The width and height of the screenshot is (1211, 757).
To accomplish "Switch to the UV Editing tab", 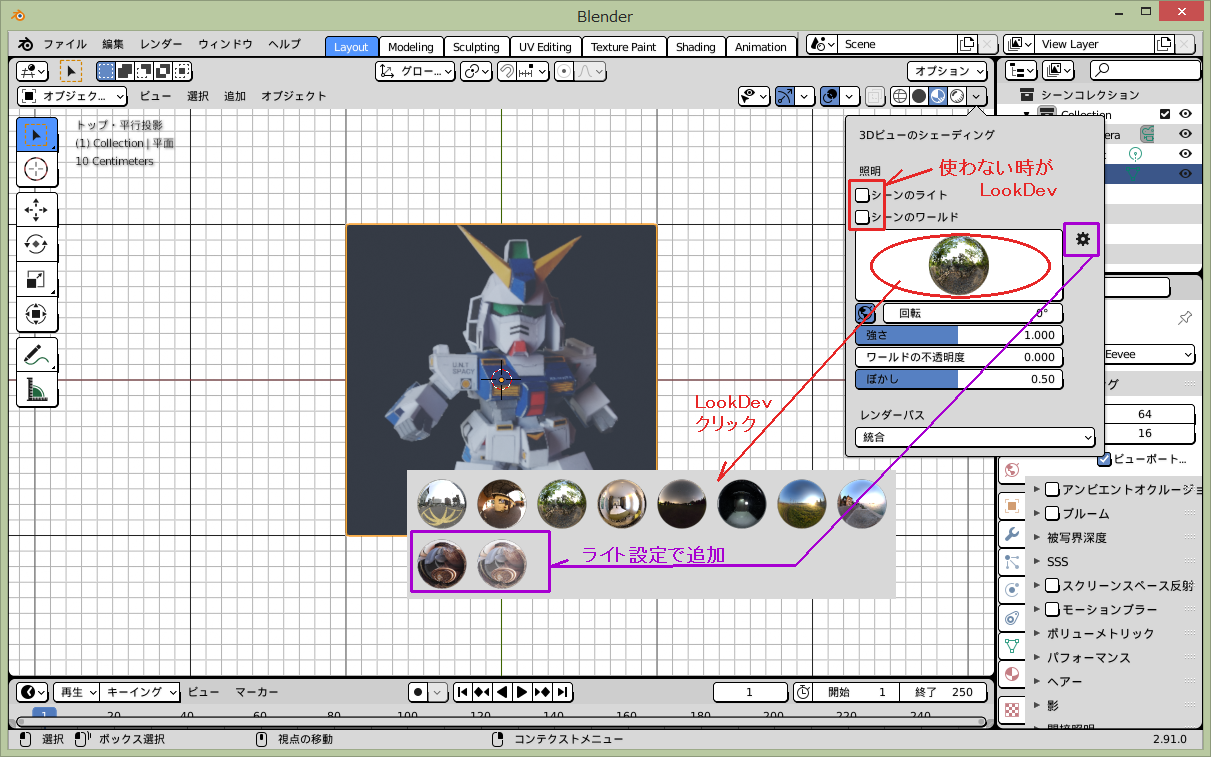I will coord(545,47).
